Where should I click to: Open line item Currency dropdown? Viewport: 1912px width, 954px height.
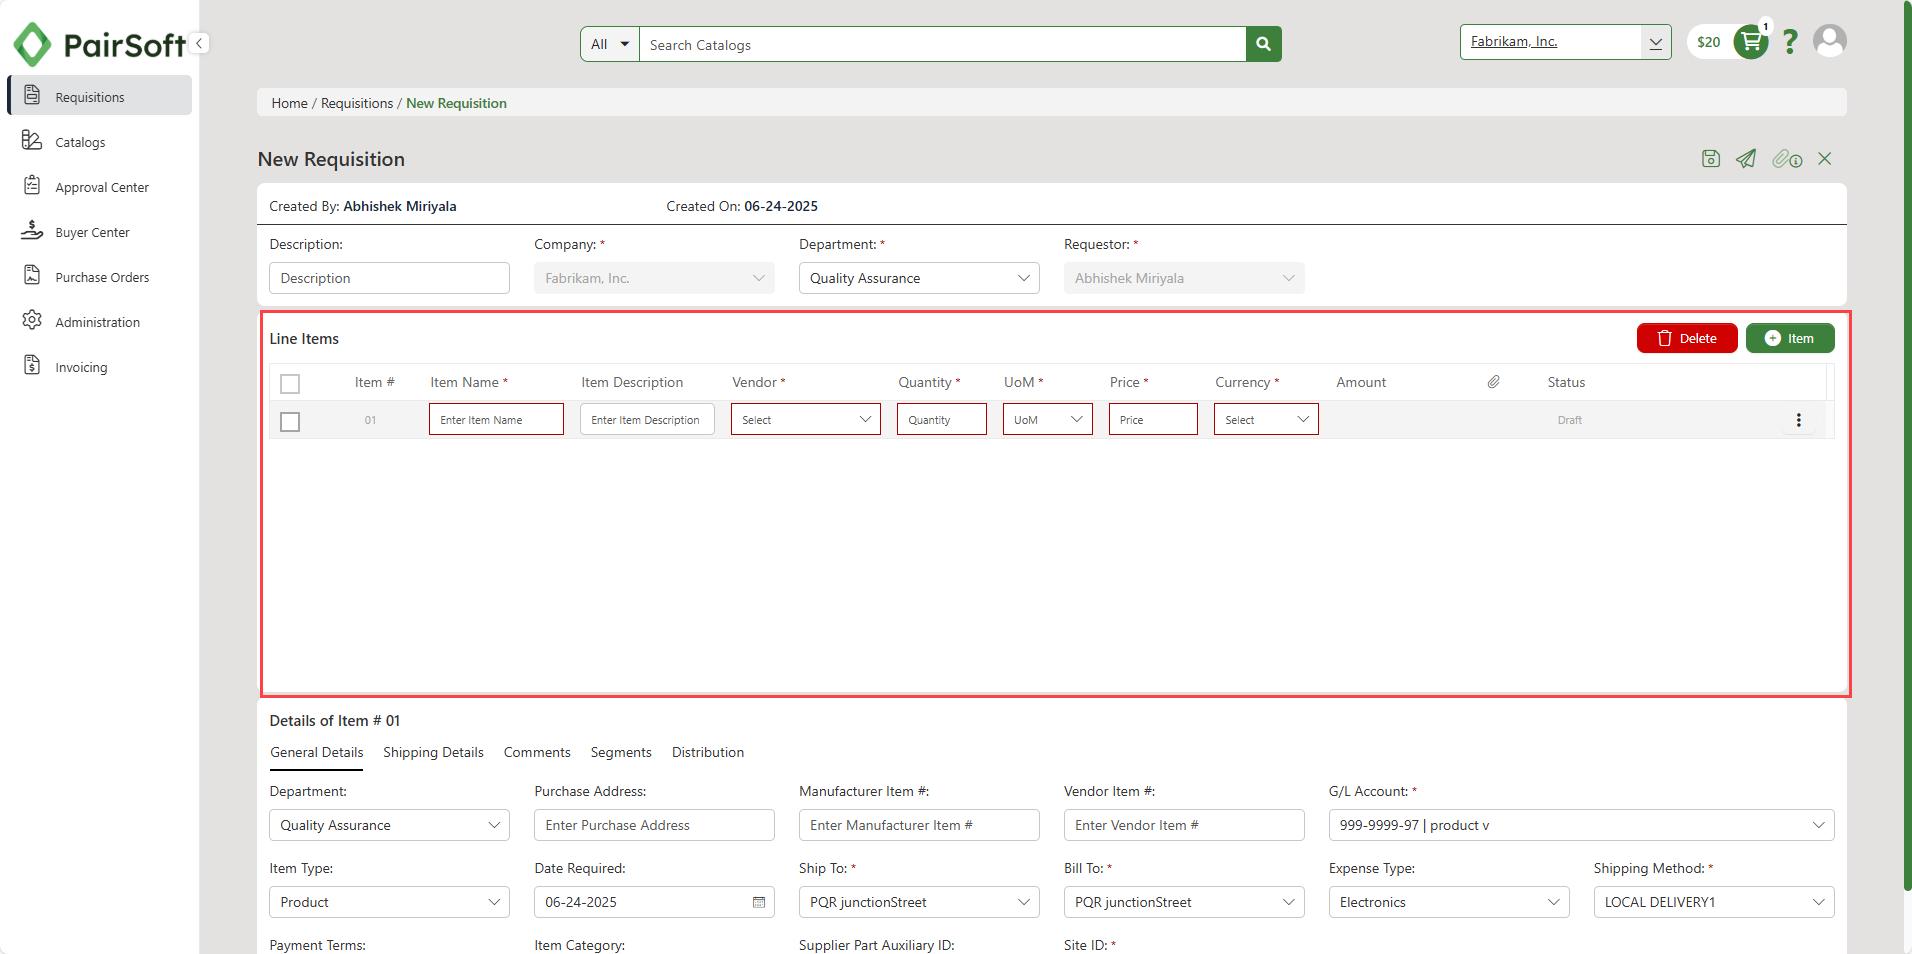[1266, 420]
